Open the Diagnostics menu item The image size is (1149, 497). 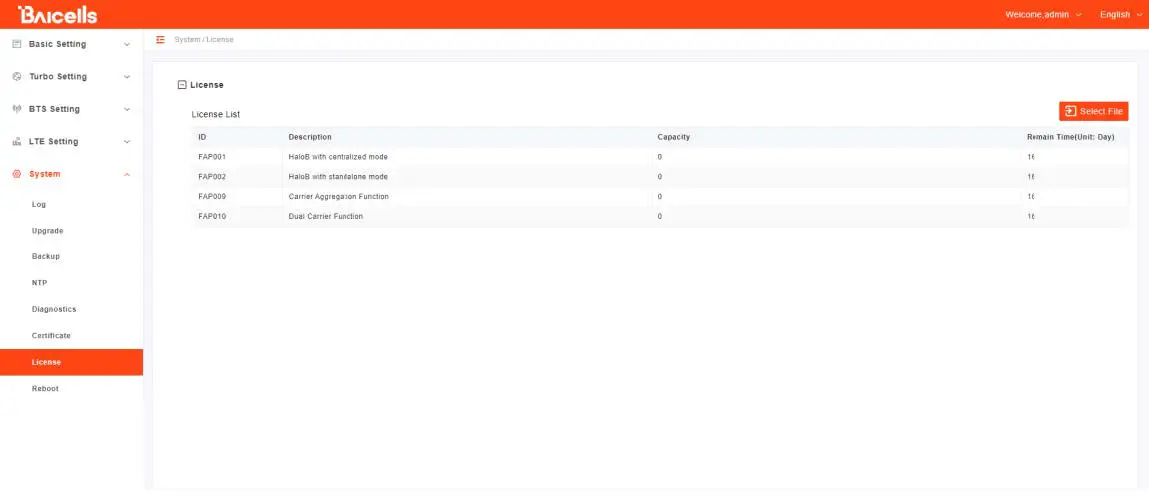54,309
